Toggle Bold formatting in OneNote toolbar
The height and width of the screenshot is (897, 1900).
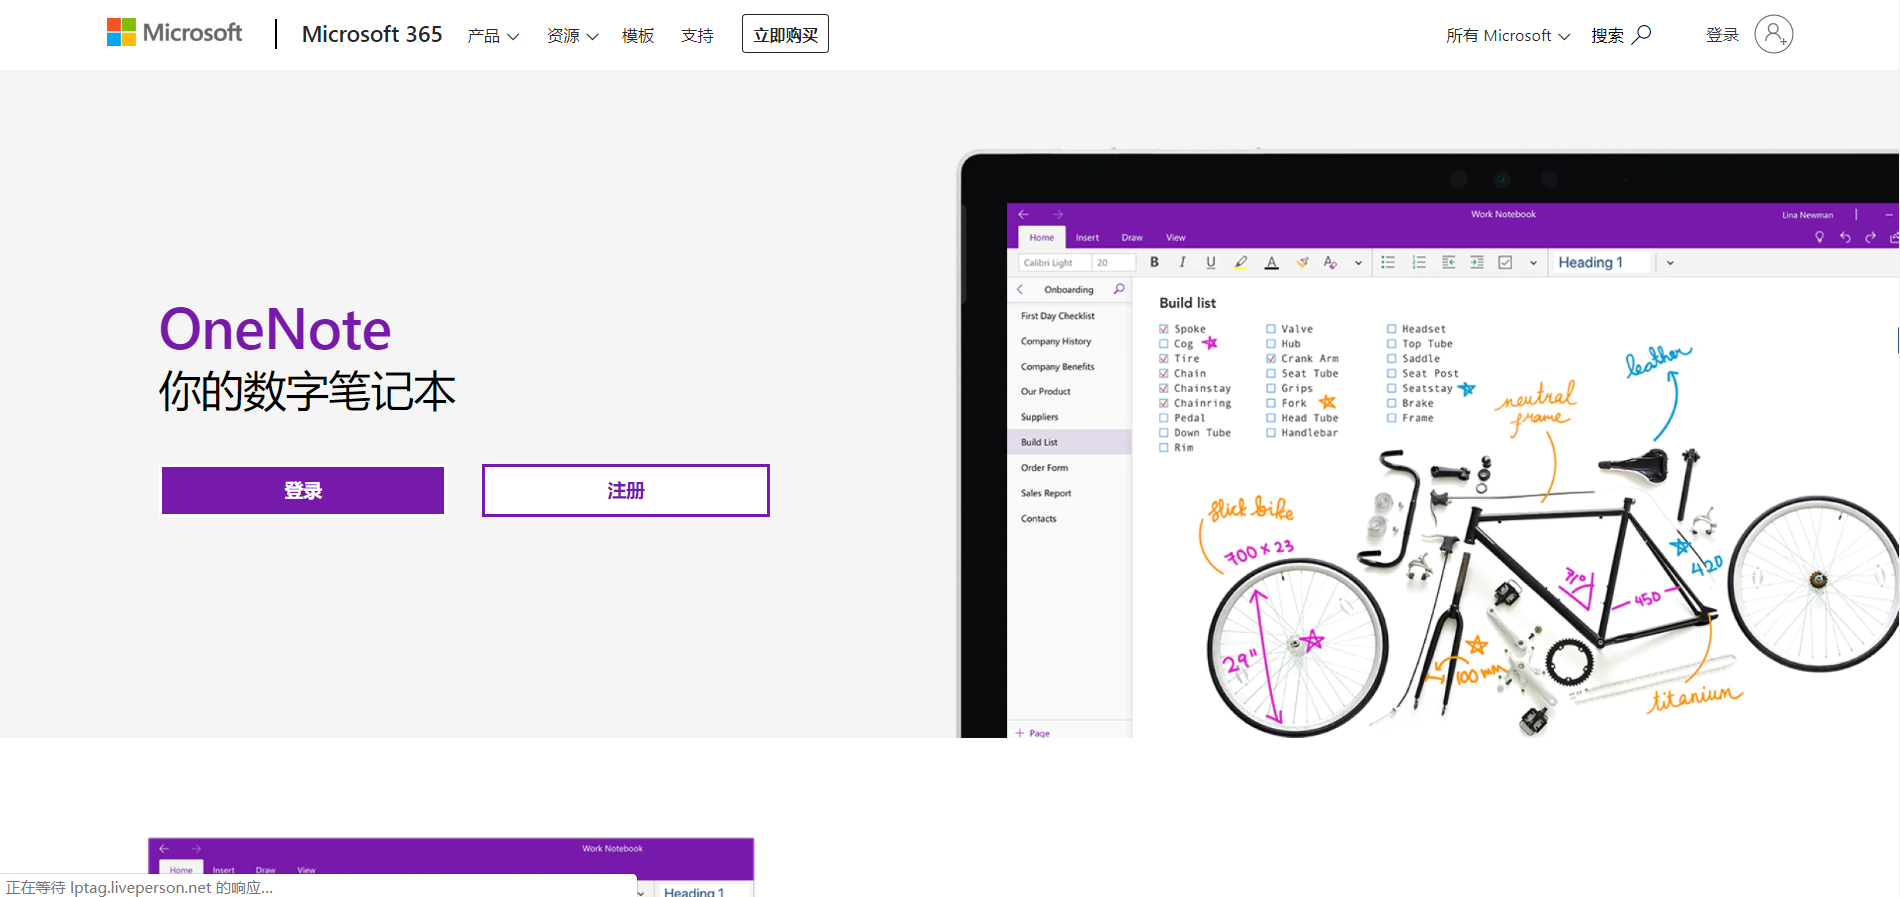pos(1154,262)
